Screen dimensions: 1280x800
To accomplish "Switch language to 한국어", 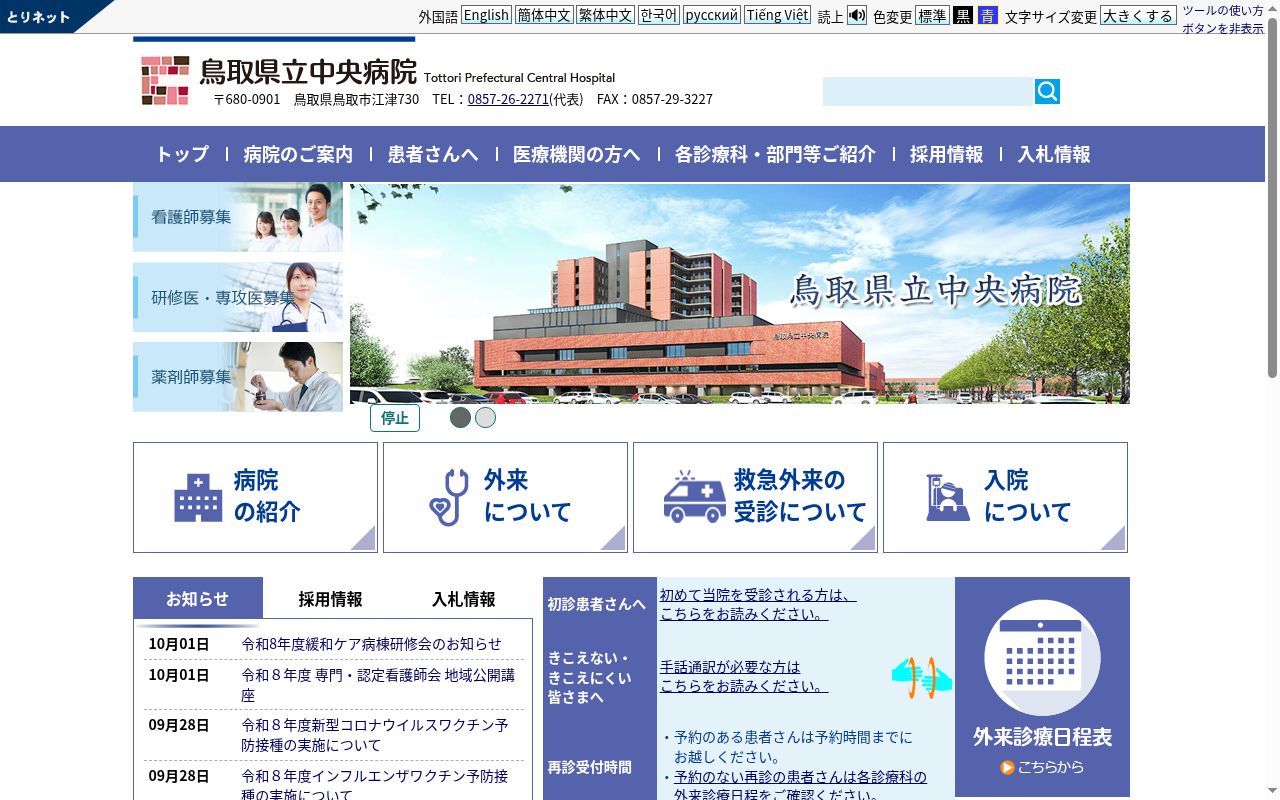I will [x=659, y=15].
